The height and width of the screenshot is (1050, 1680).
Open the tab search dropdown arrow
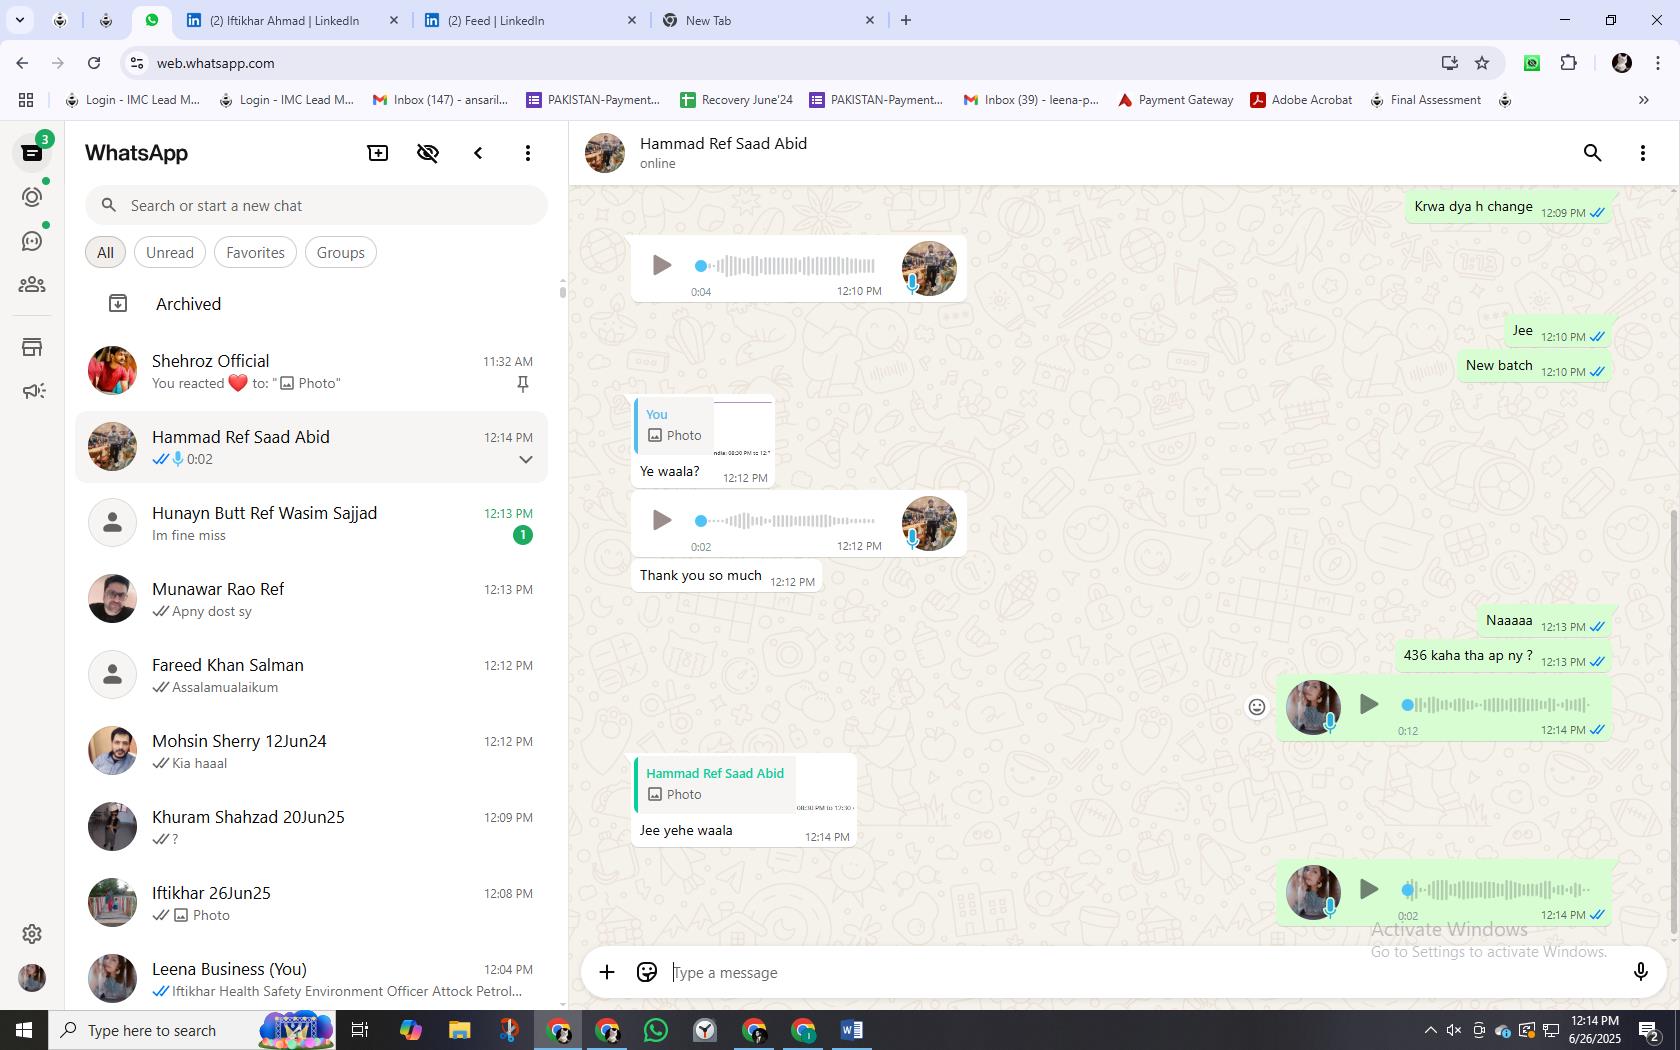coord(20,20)
